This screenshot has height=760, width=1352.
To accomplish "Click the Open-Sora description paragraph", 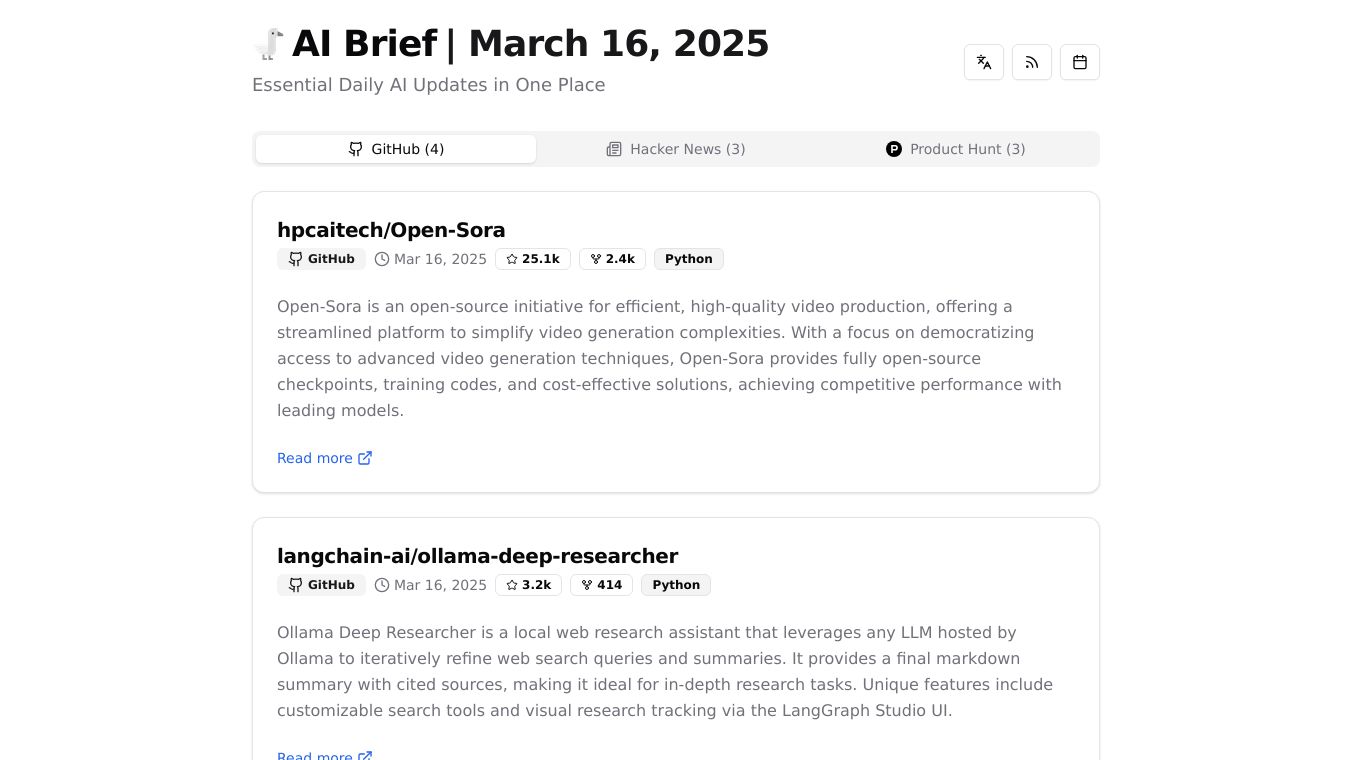I will [x=669, y=358].
